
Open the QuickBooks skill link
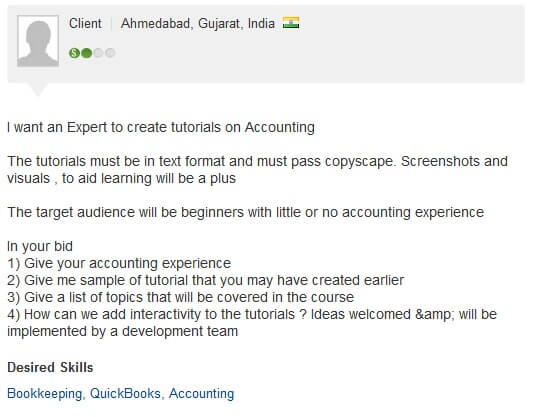click(125, 394)
